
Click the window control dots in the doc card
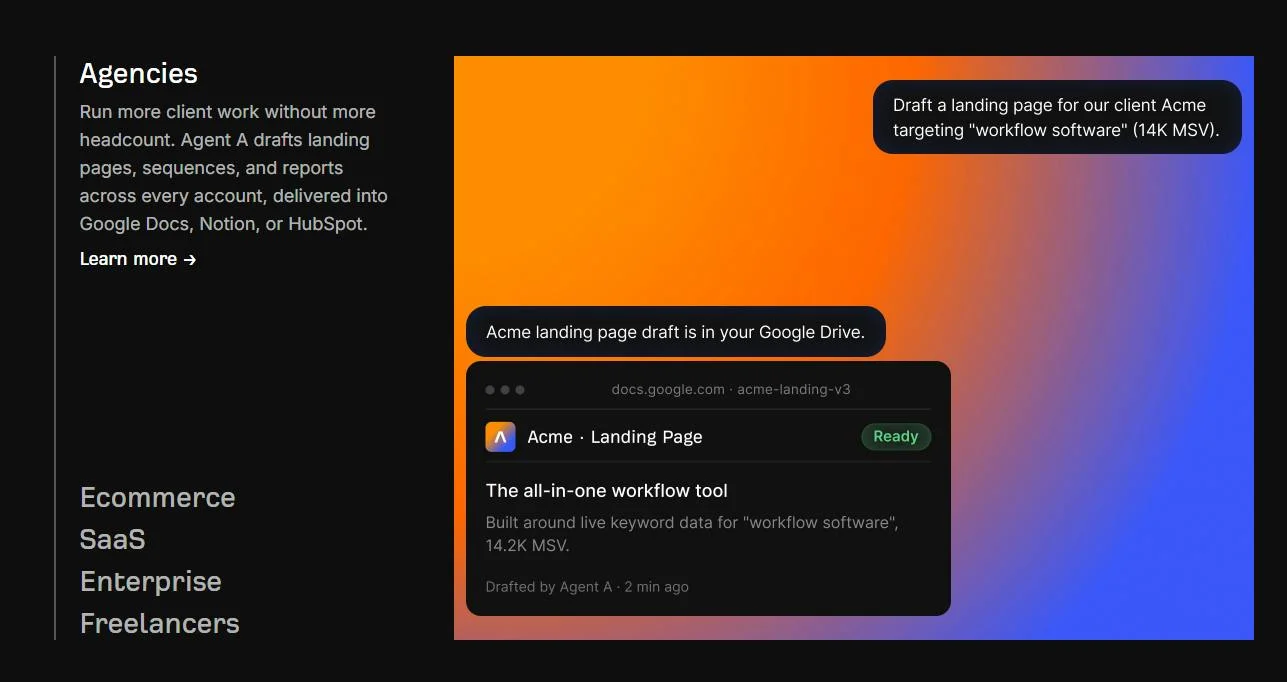tap(505, 390)
